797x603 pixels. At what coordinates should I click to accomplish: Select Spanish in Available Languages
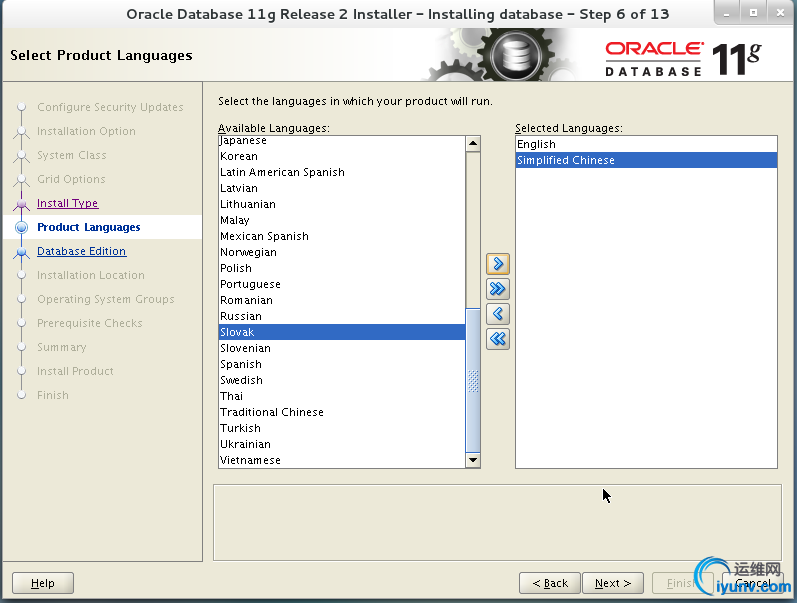342,365
